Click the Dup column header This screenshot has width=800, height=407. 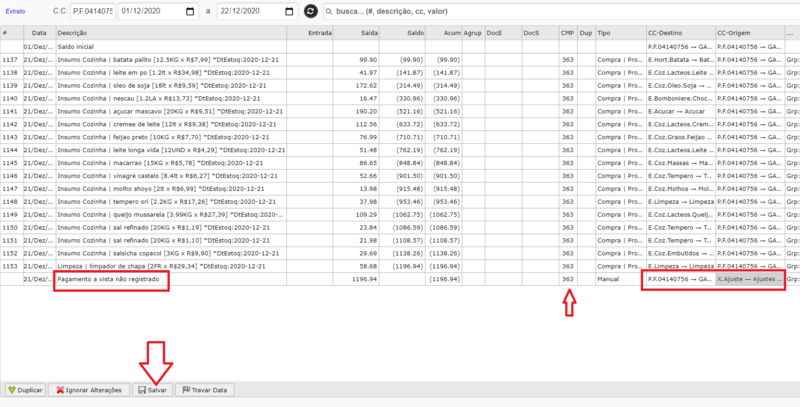coord(586,33)
